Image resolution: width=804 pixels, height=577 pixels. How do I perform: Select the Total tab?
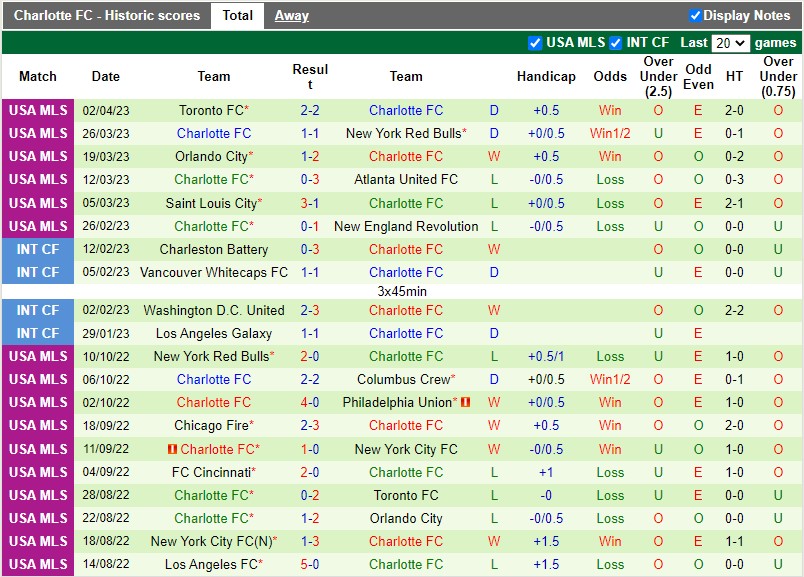pos(237,15)
